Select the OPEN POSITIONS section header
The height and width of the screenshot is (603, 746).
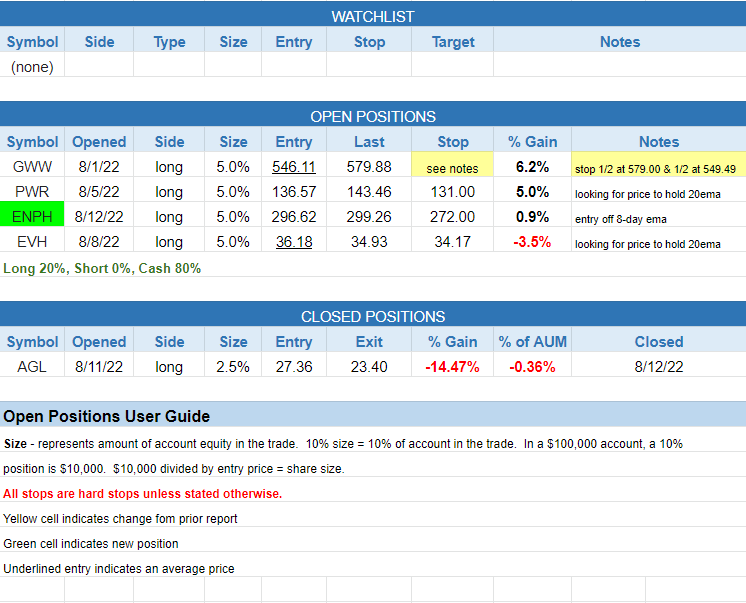click(373, 116)
